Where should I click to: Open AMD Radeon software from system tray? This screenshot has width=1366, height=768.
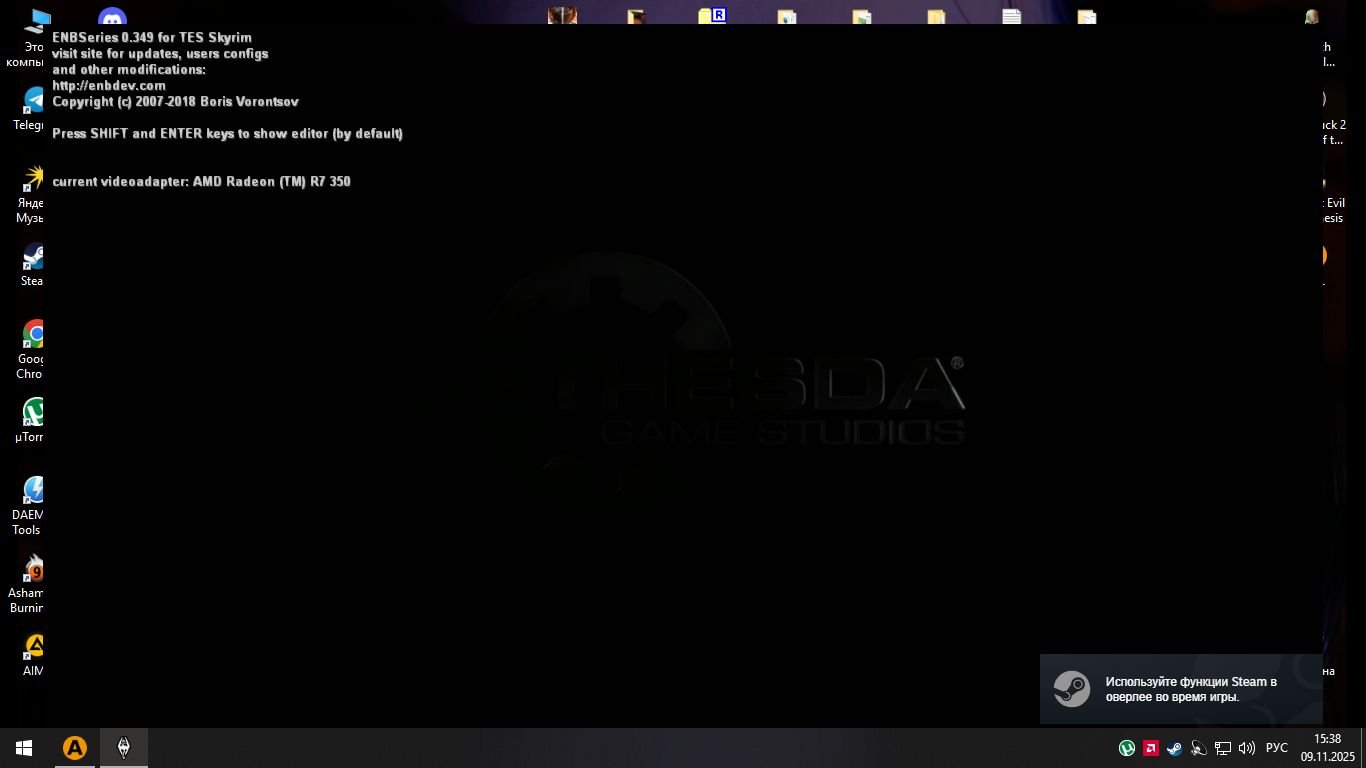(1151, 748)
